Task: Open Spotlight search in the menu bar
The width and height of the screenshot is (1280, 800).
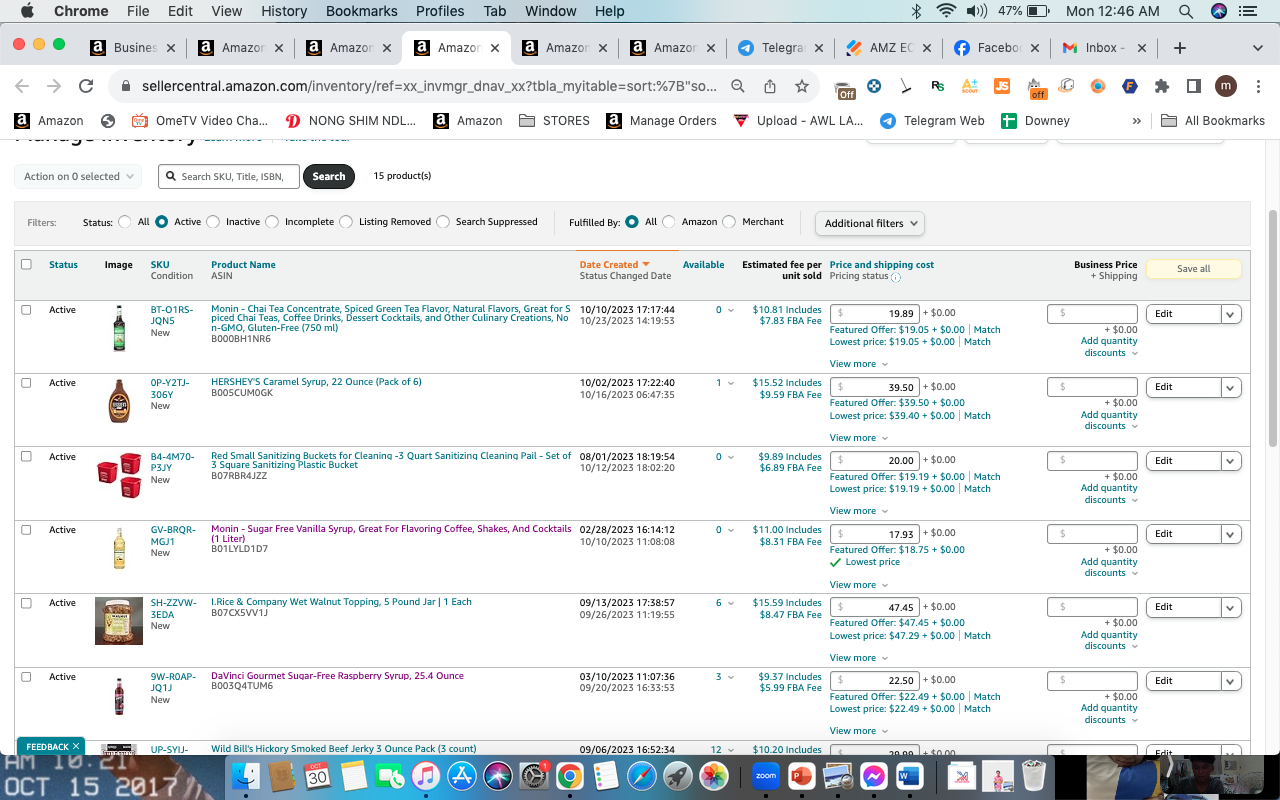Action: [1186, 11]
